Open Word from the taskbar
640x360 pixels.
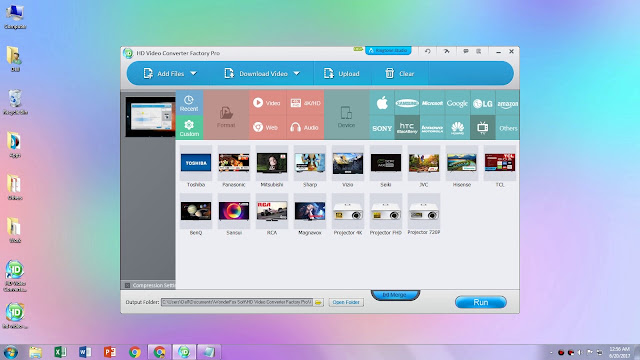tap(85, 352)
